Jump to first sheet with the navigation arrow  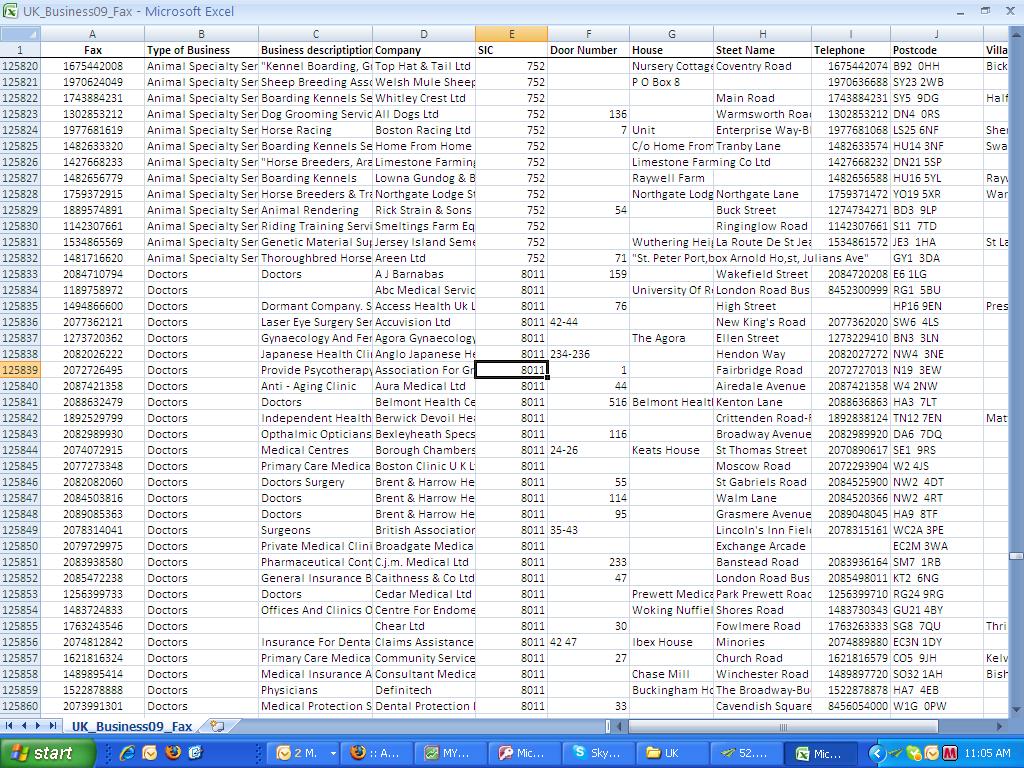(10, 726)
